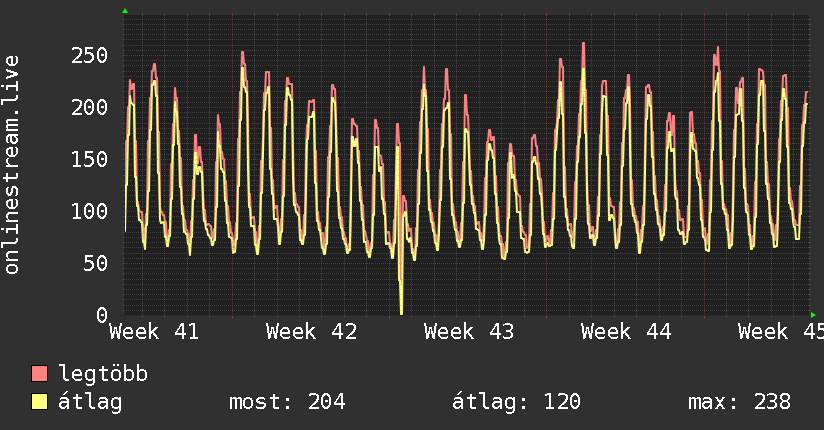Click the Week 43 axis label
The height and width of the screenshot is (430, 824).
point(469,332)
